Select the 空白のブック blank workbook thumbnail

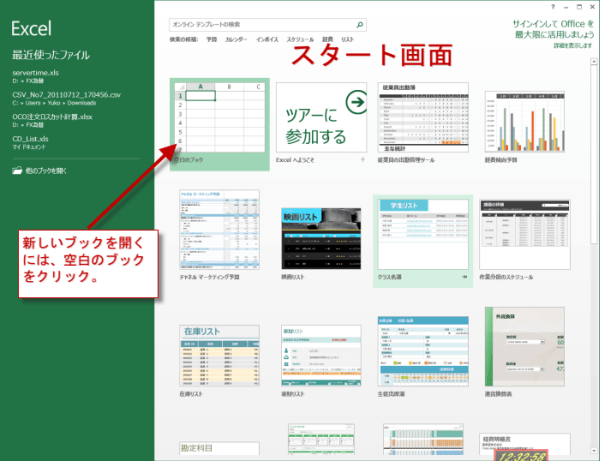tap(220, 119)
